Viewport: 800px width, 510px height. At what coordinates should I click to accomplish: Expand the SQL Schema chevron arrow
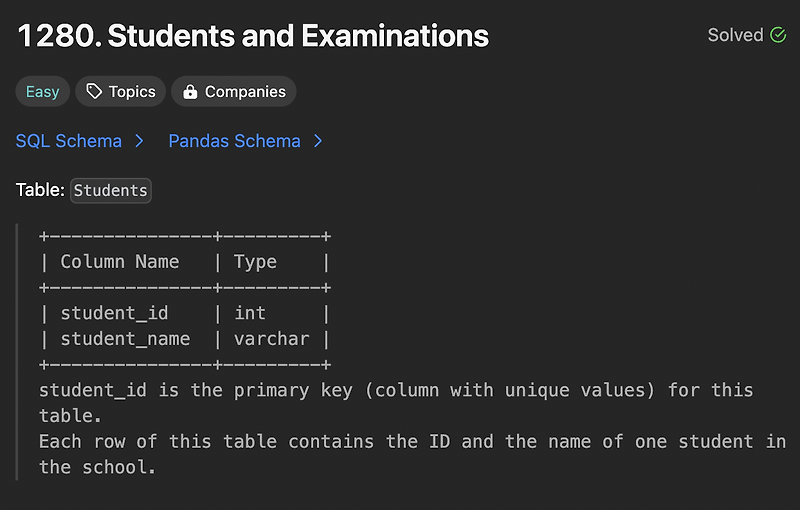point(139,141)
